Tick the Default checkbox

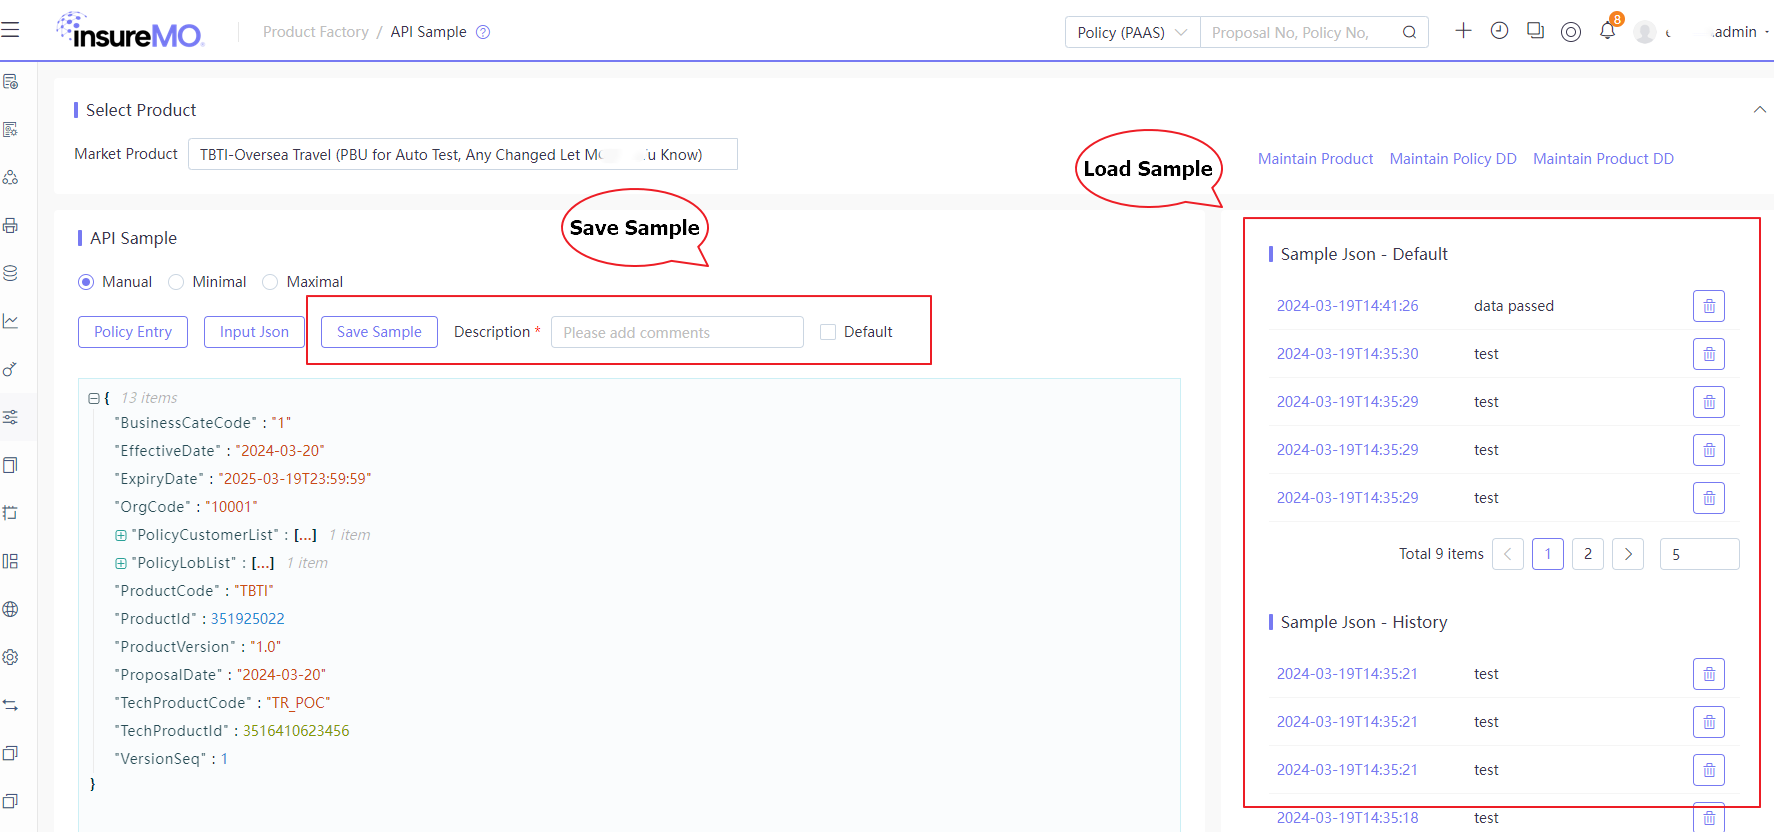tap(828, 332)
